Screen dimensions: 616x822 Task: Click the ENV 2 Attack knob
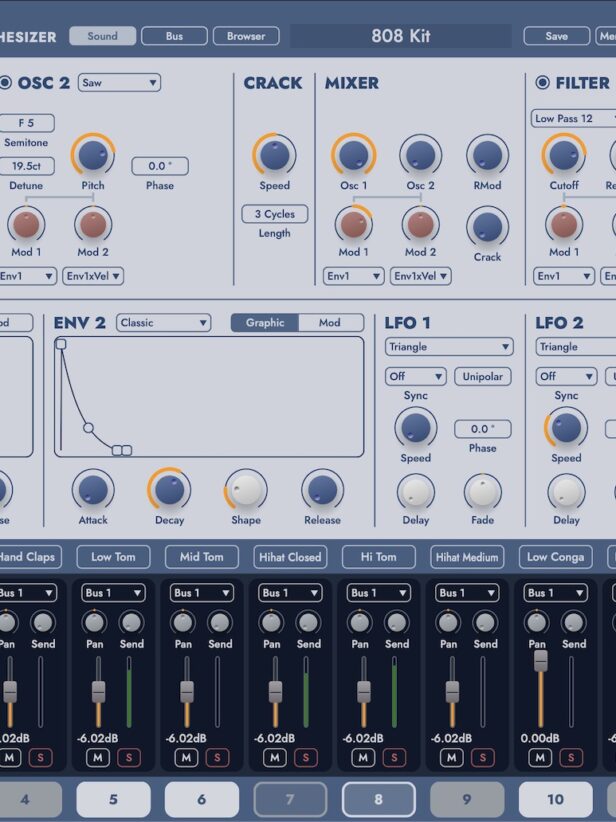point(93,490)
